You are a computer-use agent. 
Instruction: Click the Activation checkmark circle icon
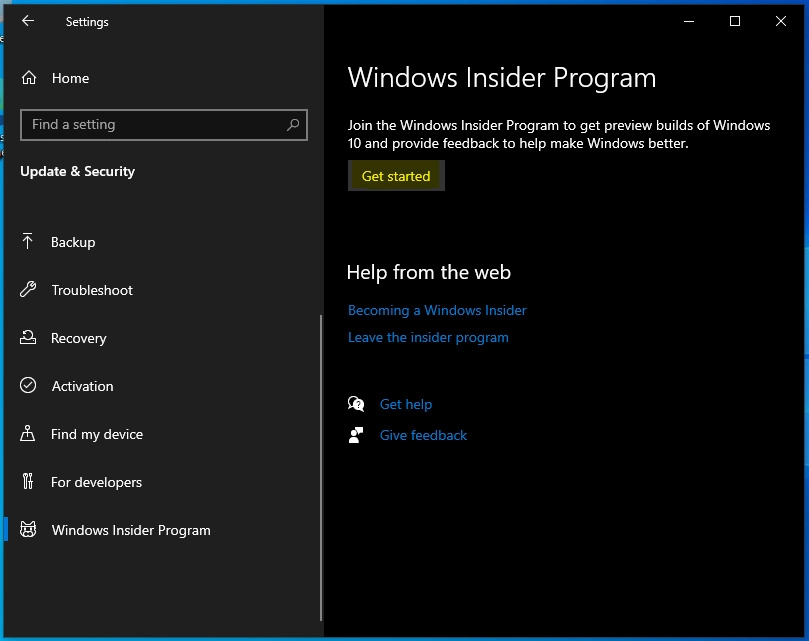click(28, 385)
